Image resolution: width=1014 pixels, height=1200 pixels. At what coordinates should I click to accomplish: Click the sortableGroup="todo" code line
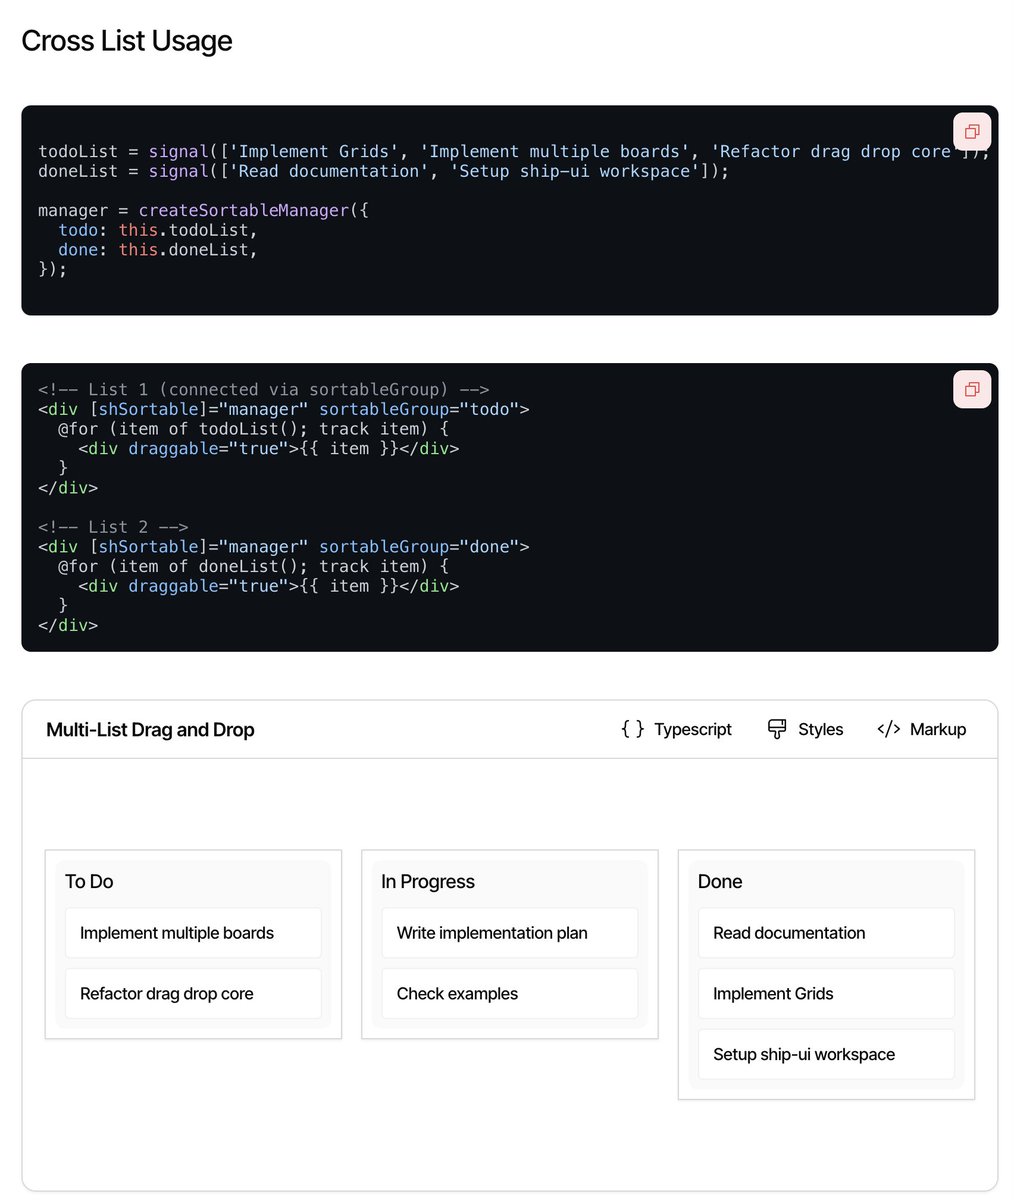pos(283,409)
